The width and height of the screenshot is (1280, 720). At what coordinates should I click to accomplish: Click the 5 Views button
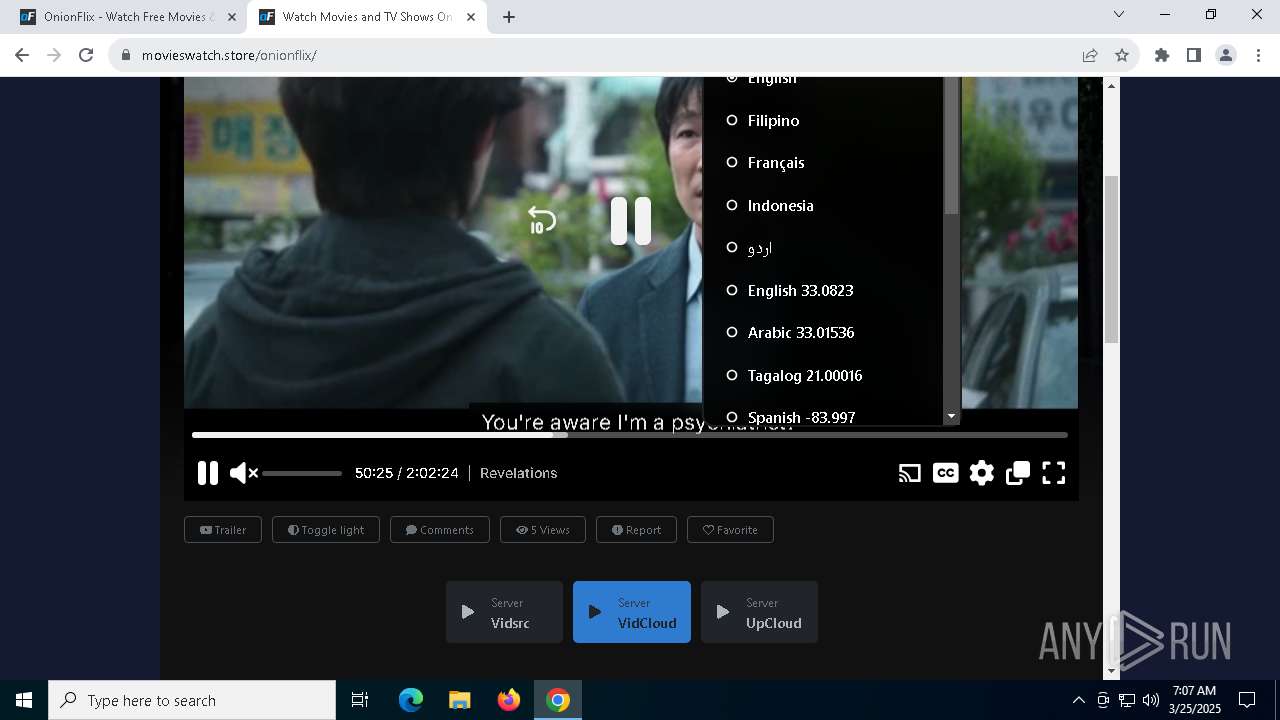543,530
